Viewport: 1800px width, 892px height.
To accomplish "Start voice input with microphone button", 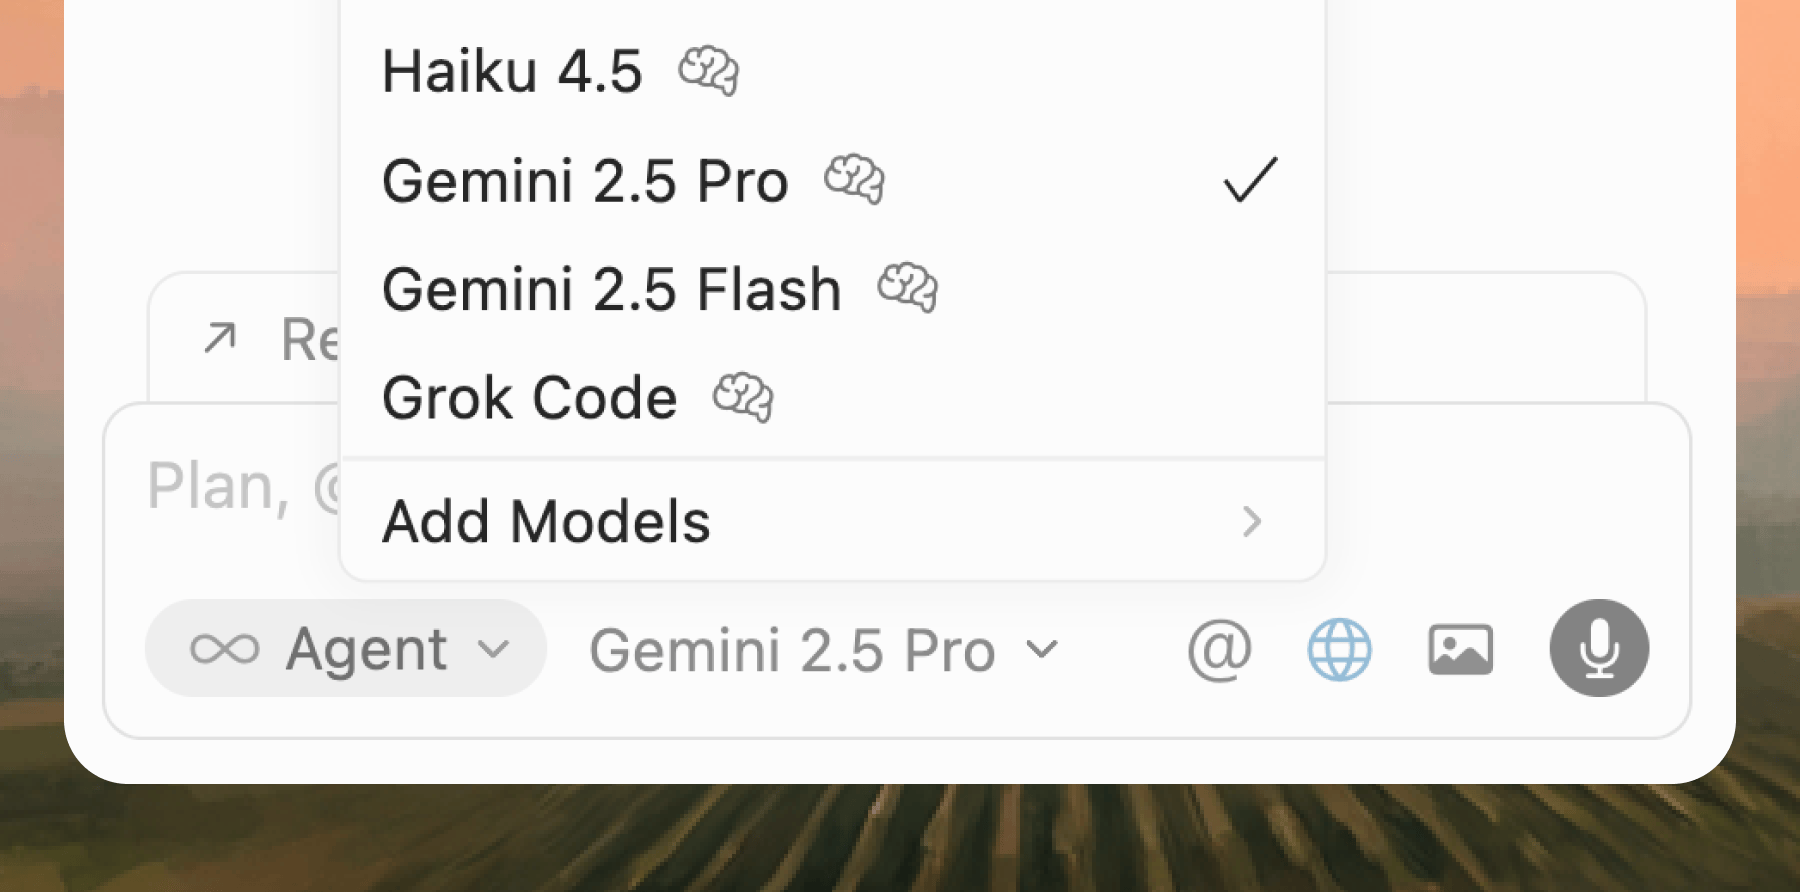I will (x=1598, y=648).
